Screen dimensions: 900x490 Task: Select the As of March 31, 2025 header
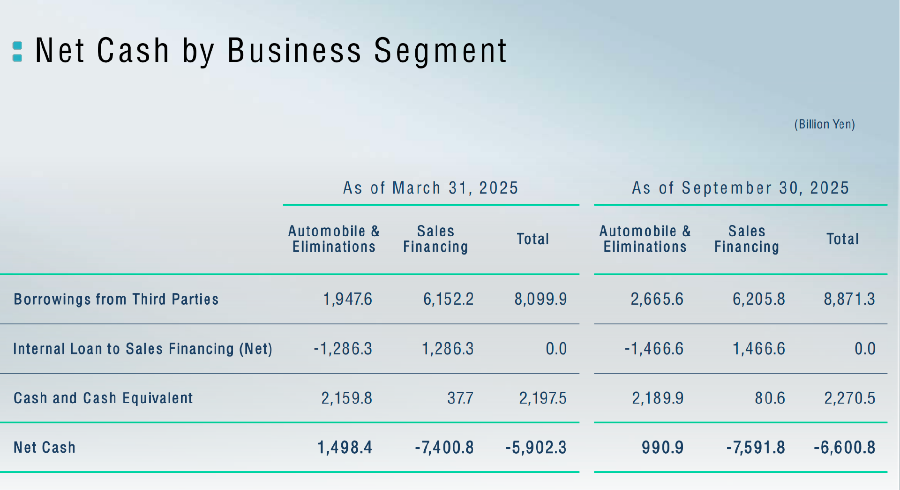click(431, 188)
